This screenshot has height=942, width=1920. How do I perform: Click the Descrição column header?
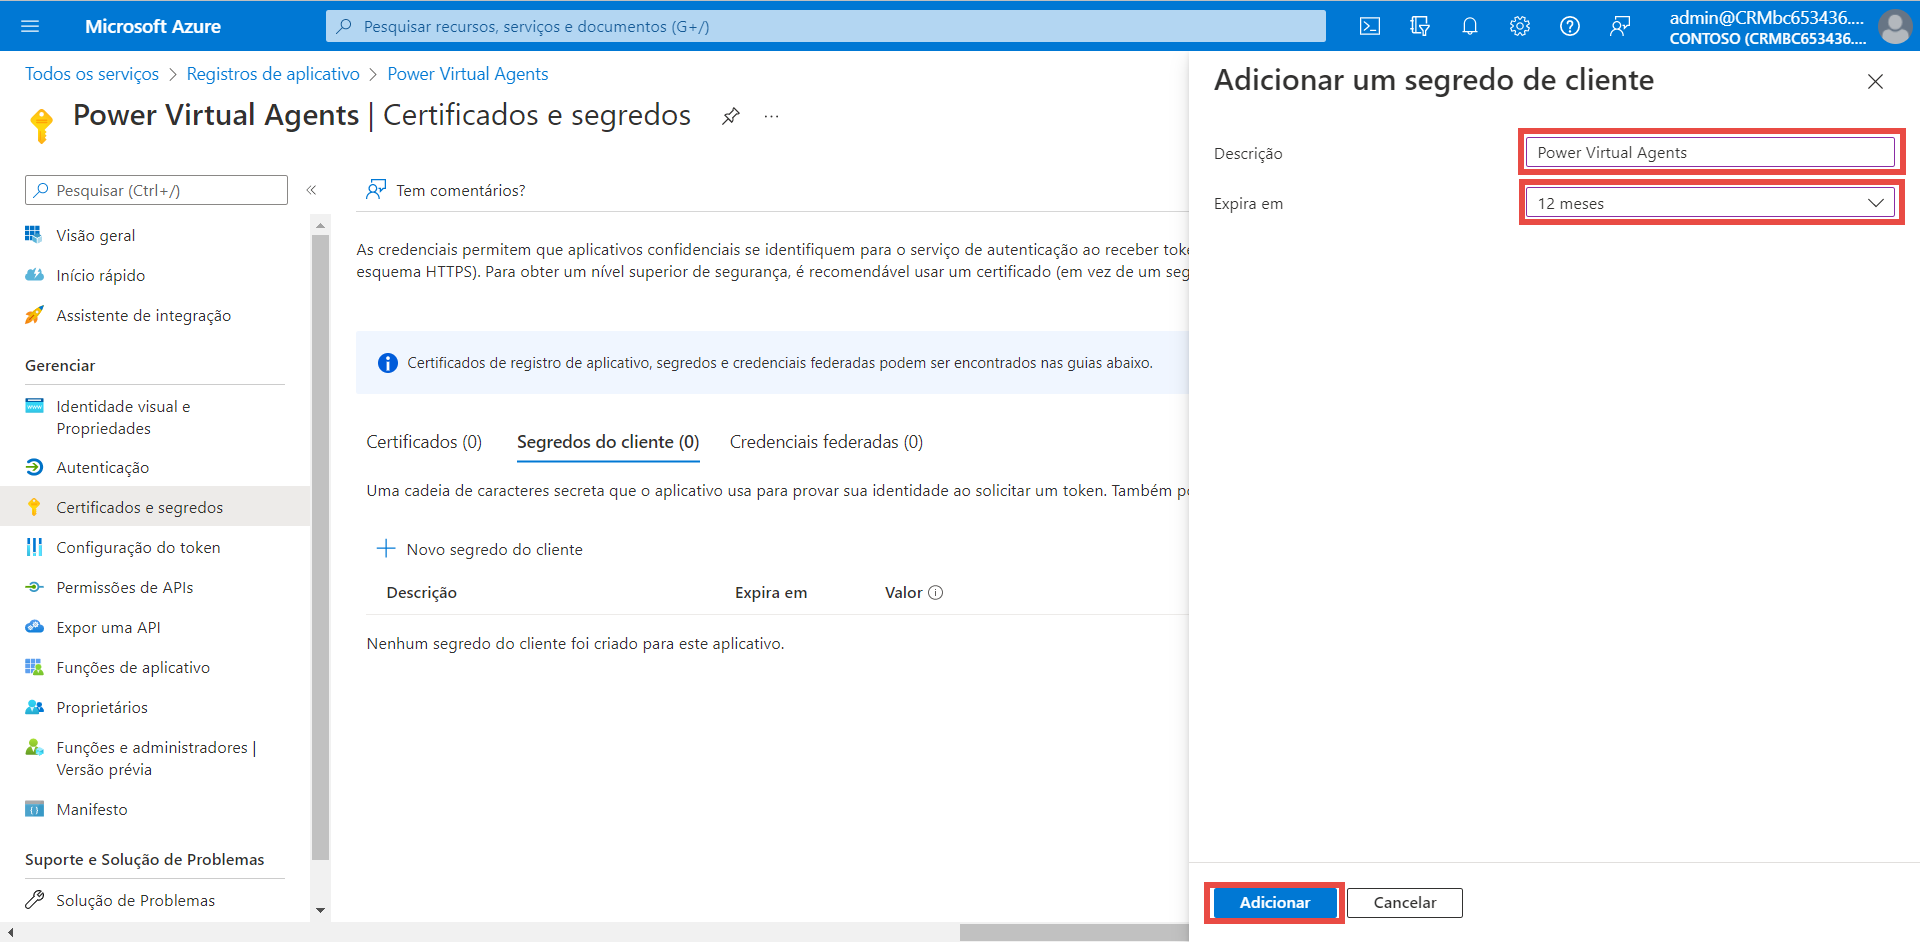click(421, 592)
